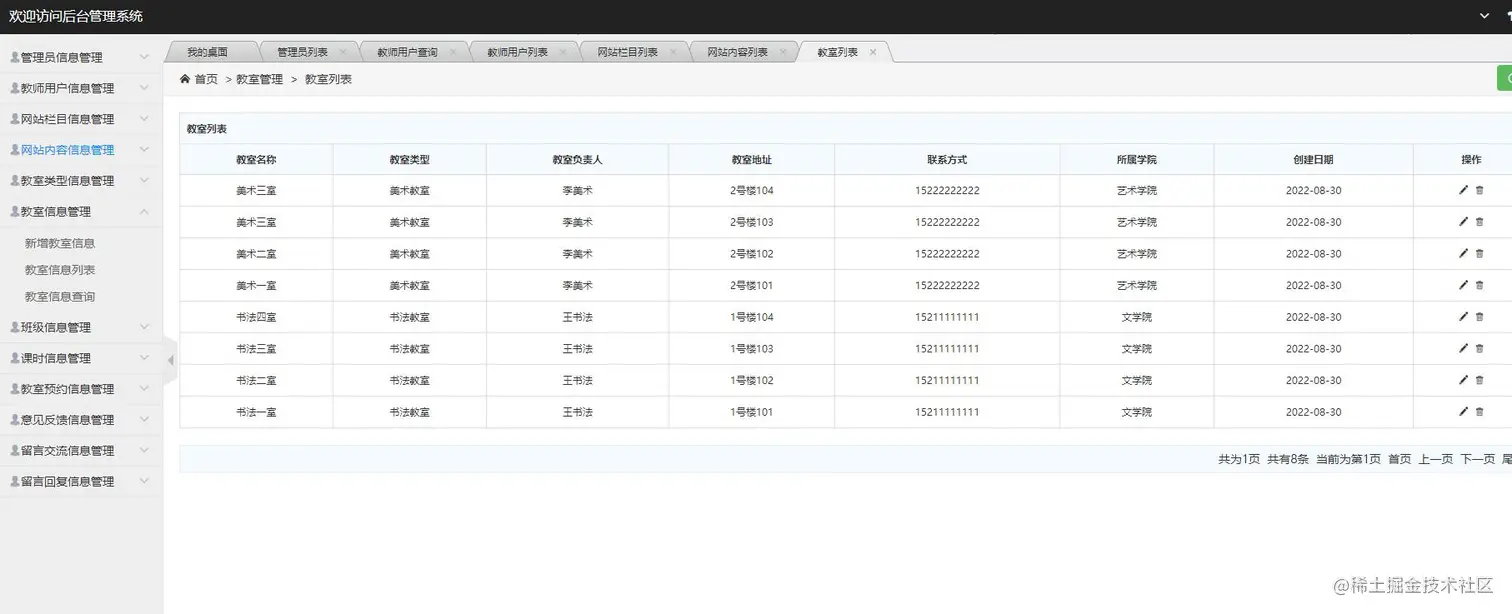Click the delete icon for 书法二室
Viewport: 1512px width, 614px height.
[1480, 380]
